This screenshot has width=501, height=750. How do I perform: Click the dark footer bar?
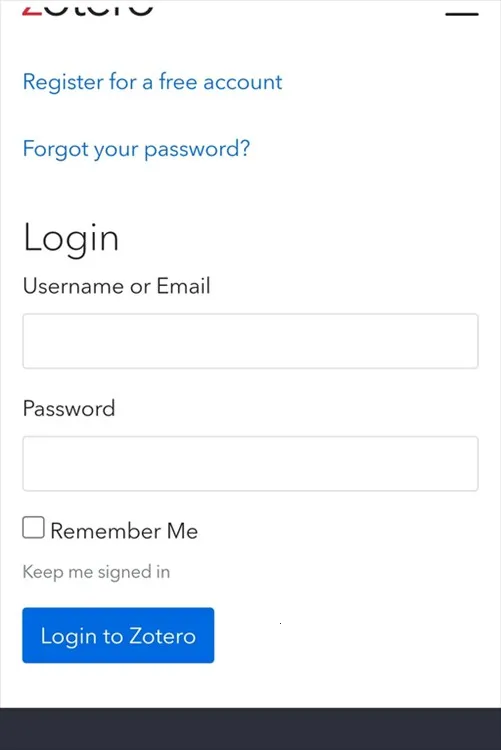[250, 729]
